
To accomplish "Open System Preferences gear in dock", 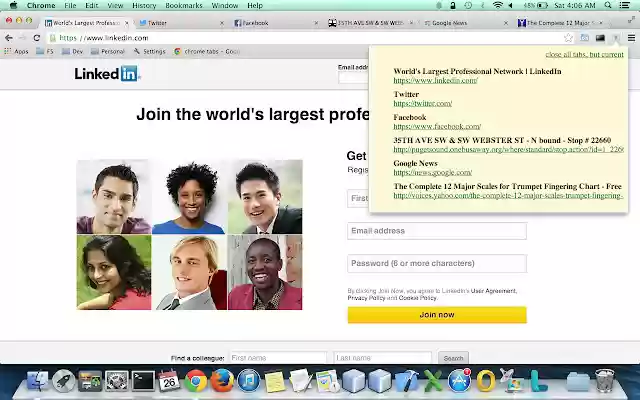I will [x=117, y=380].
